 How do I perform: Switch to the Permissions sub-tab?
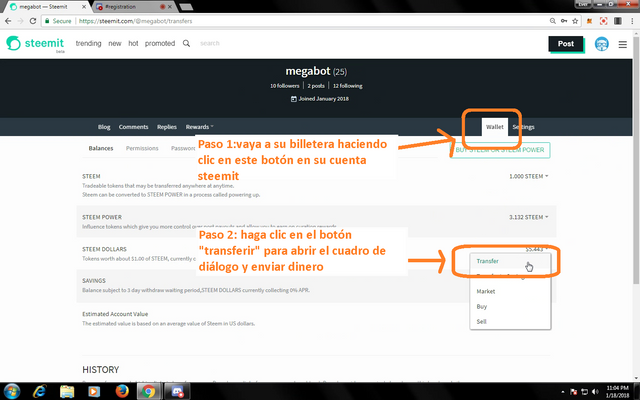click(142, 148)
